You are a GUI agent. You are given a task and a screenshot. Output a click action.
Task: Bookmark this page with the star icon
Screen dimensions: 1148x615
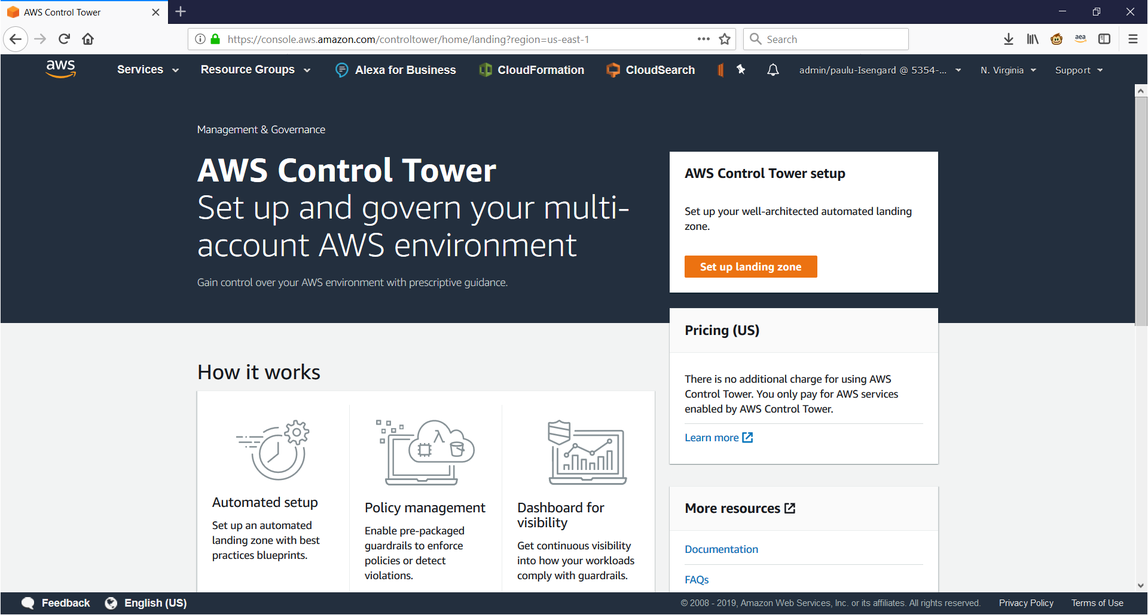pyautogui.click(x=725, y=39)
